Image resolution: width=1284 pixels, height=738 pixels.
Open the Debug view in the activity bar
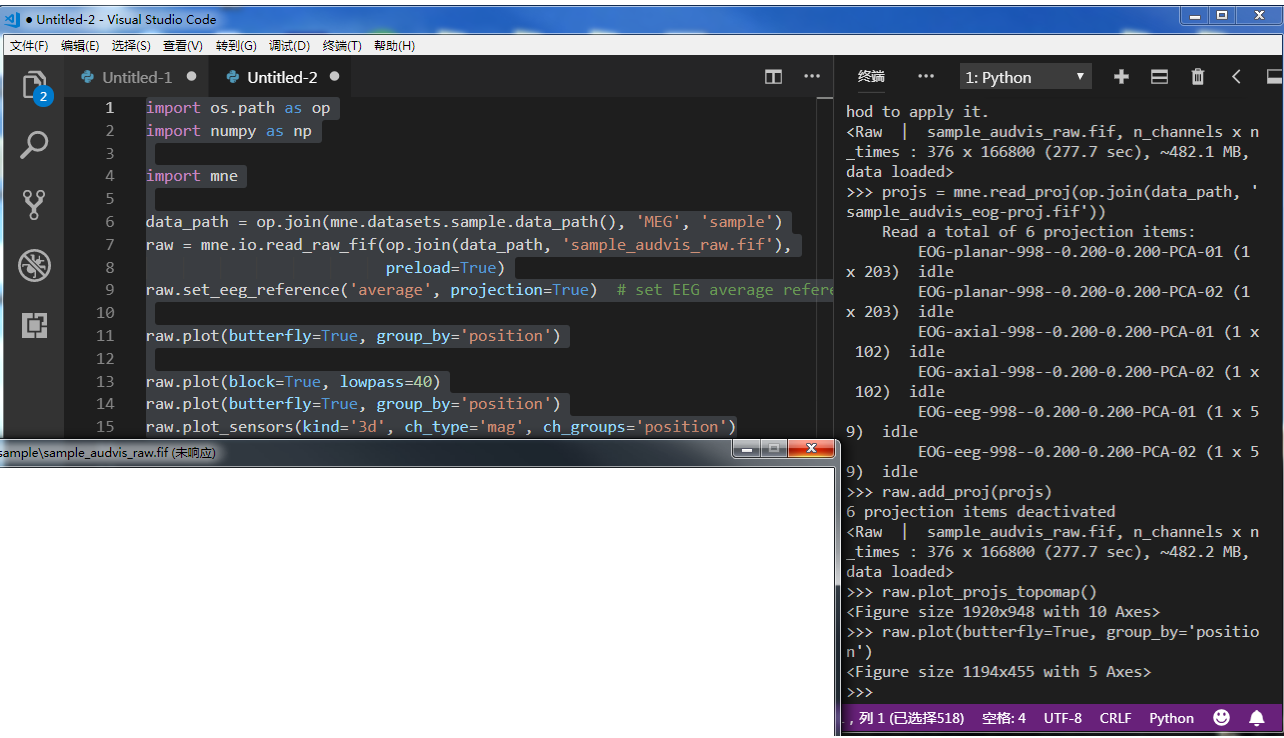click(x=35, y=265)
